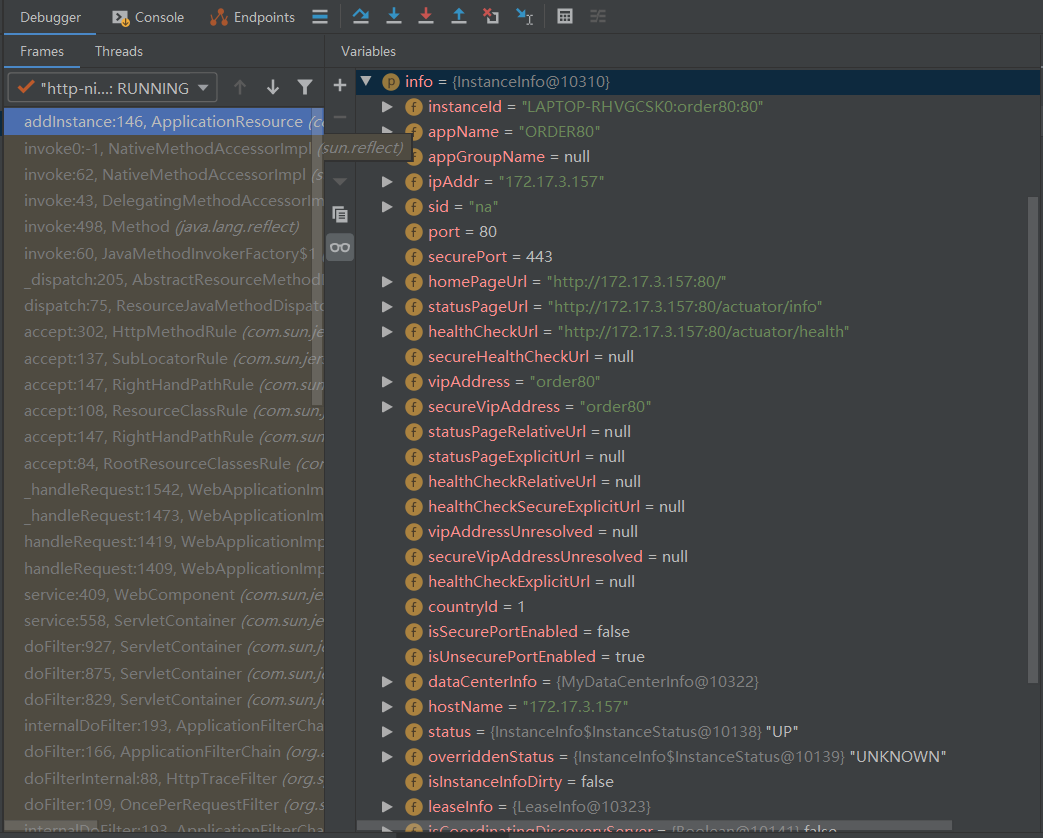Select next frame with down arrow

273,87
